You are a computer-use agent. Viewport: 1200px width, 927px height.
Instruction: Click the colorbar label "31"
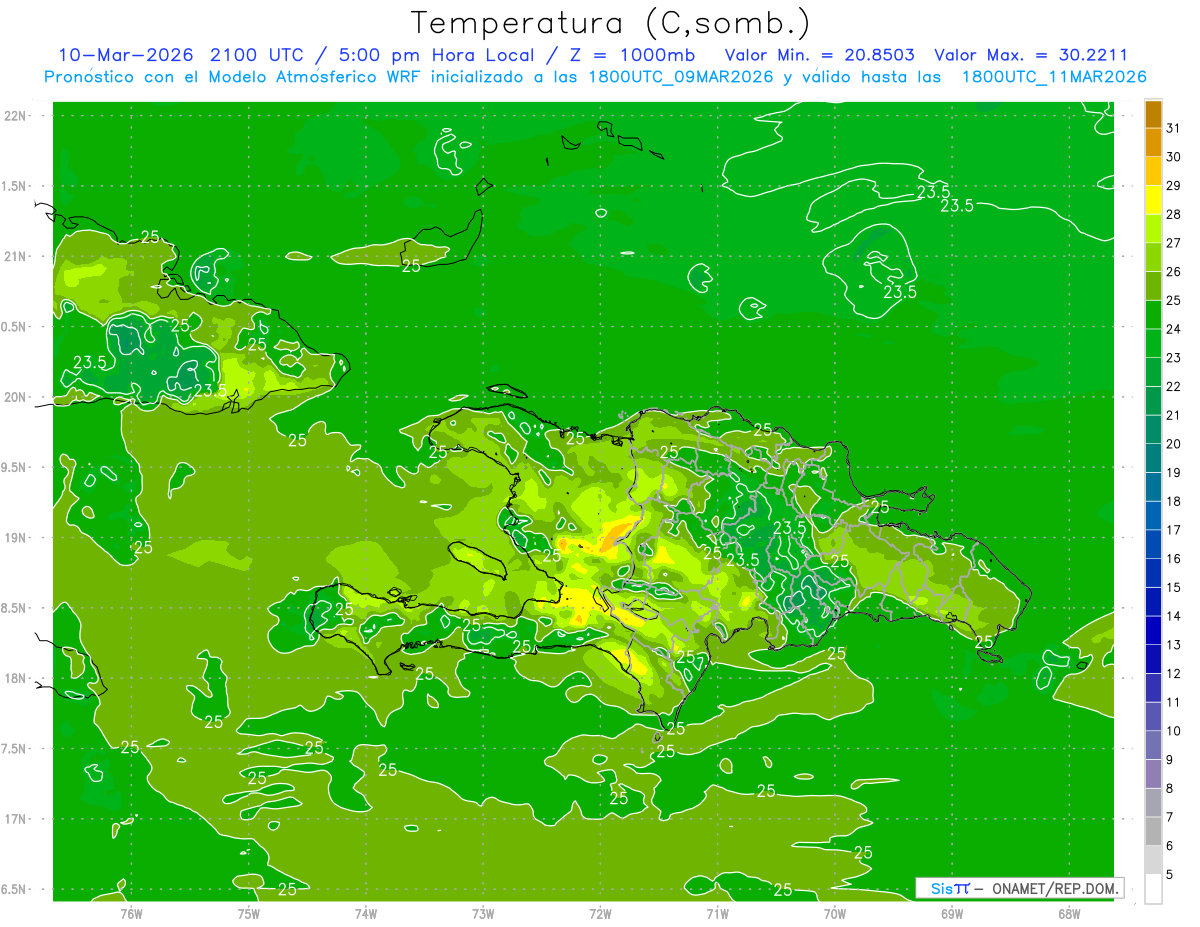pos(1174,128)
